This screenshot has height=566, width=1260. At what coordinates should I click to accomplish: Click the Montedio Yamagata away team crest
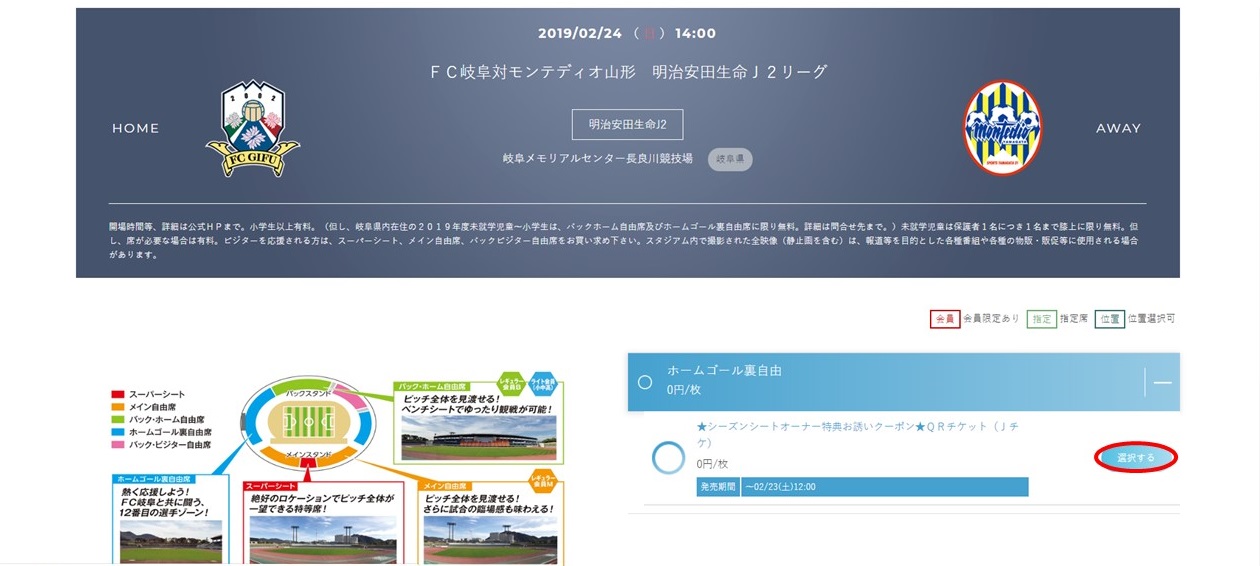1002,128
